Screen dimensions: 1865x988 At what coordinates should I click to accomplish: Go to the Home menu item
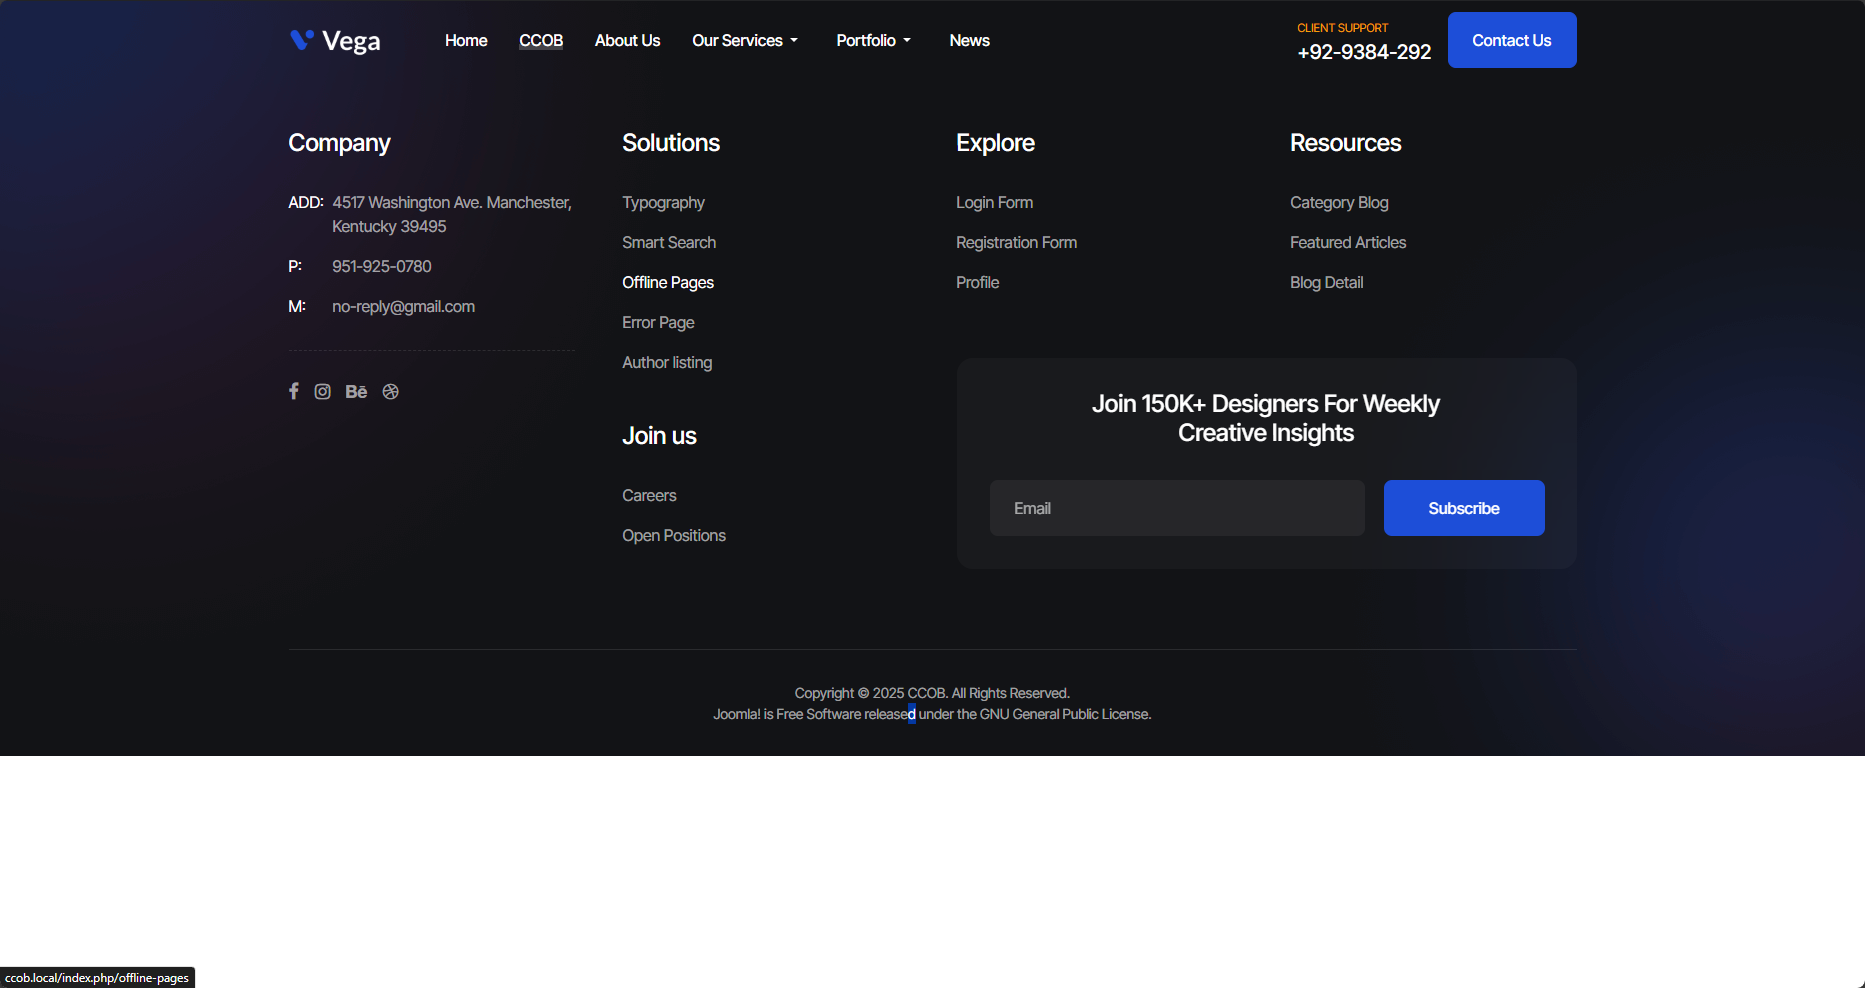coord(466,41)
